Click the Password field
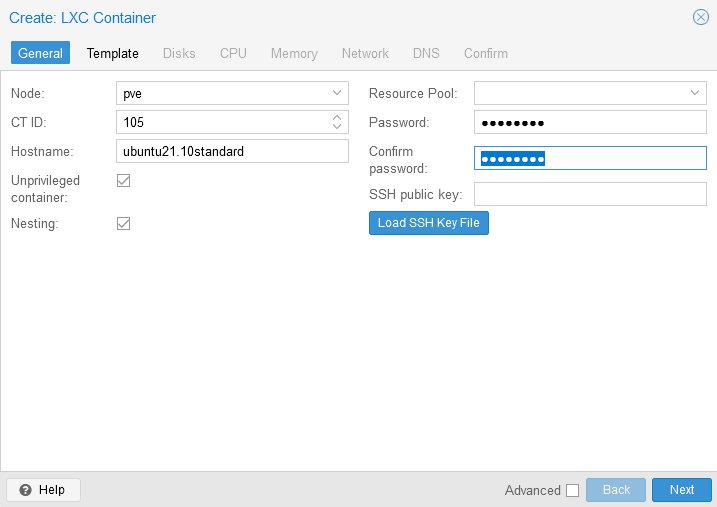Viewport: 717px width, 507px height. pos(590,123)
